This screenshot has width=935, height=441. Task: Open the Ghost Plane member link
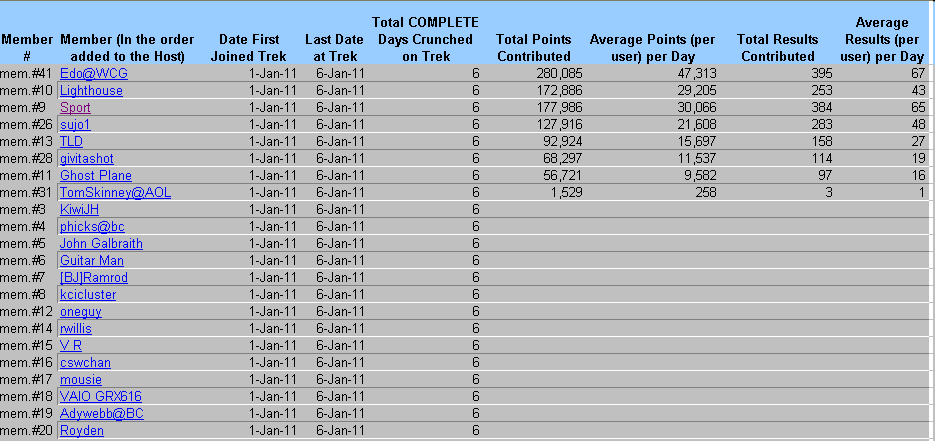click(95, 176)
